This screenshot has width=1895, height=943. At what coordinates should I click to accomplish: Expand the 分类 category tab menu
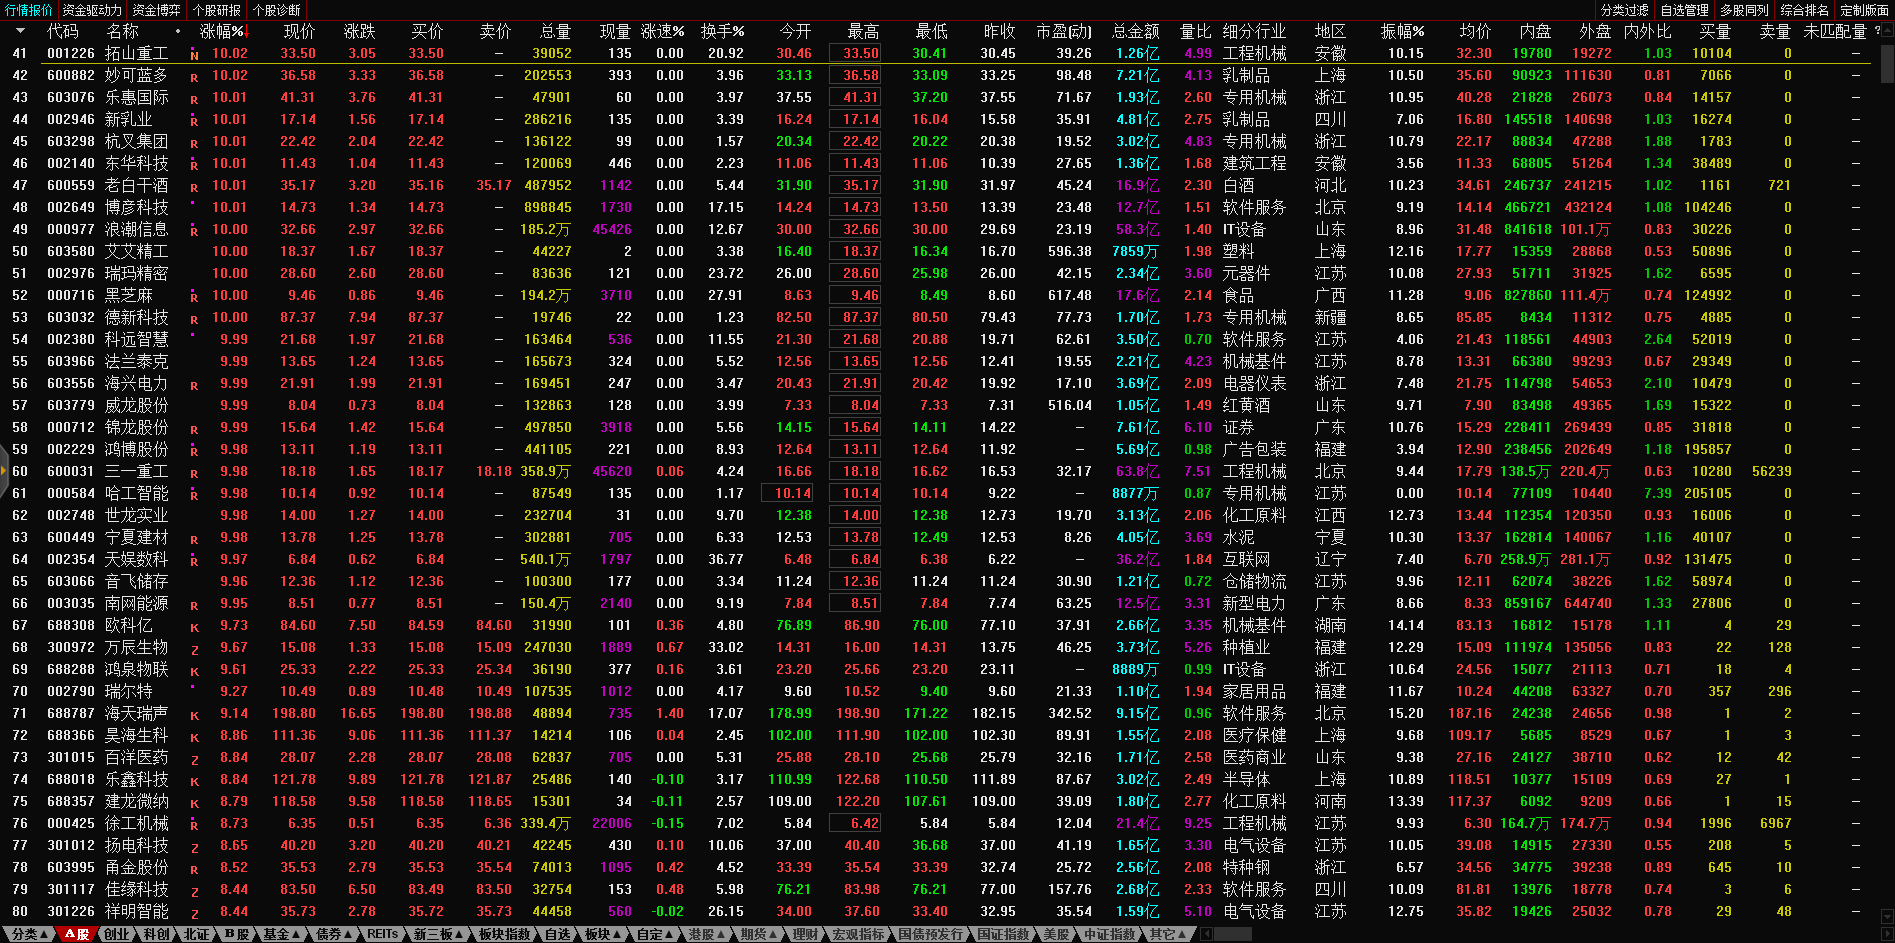click(26, 934)
